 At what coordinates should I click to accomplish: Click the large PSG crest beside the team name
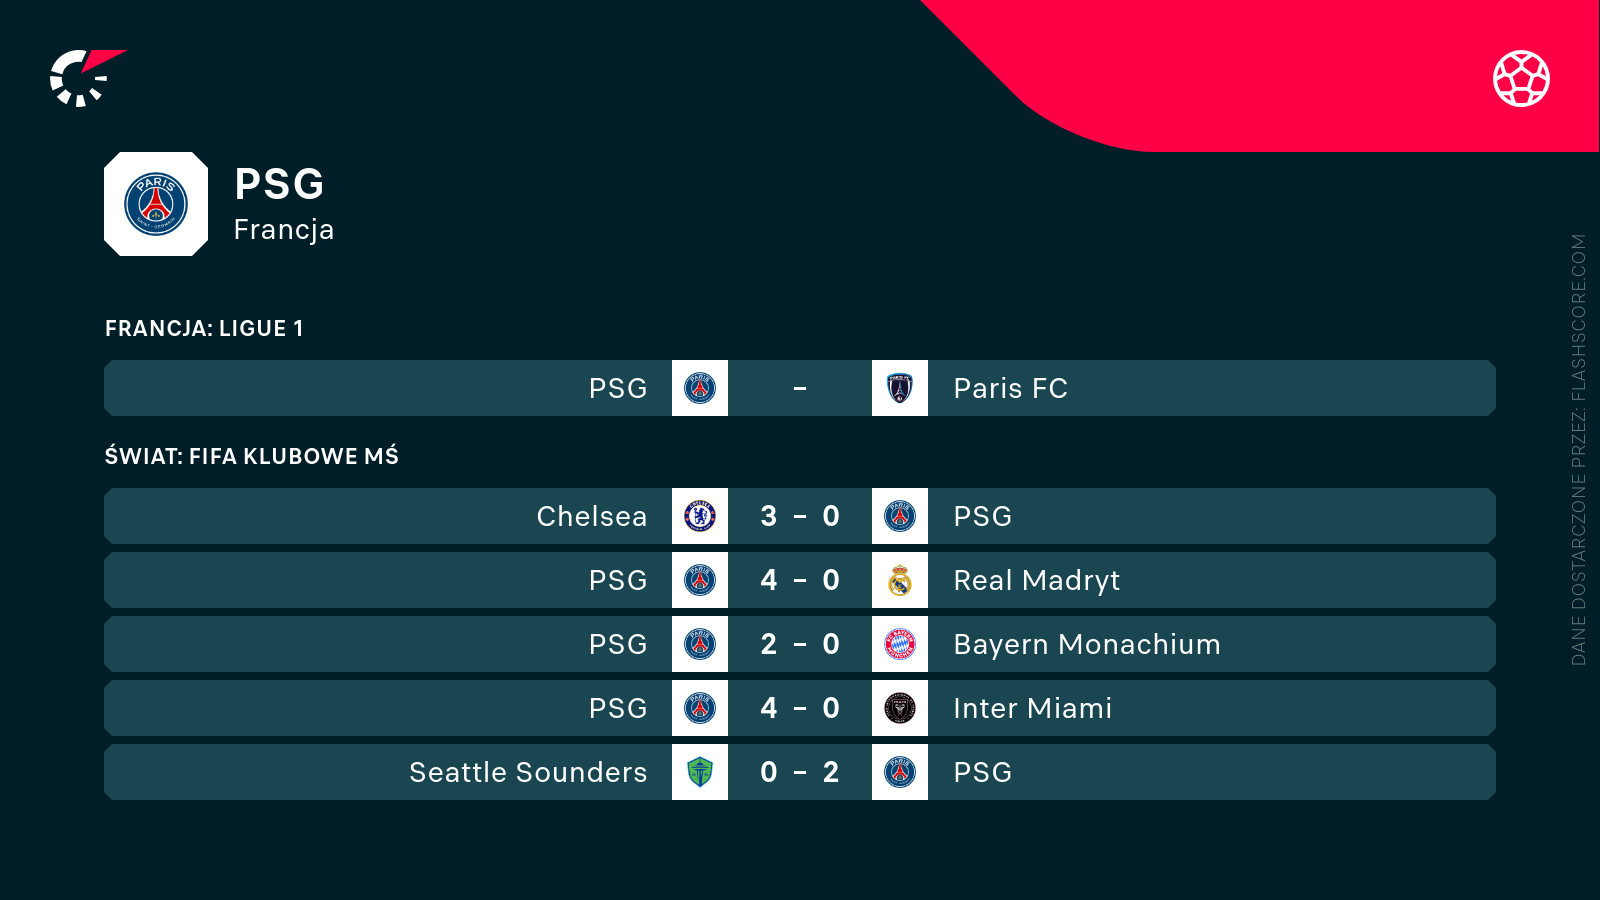pos(156,204)
